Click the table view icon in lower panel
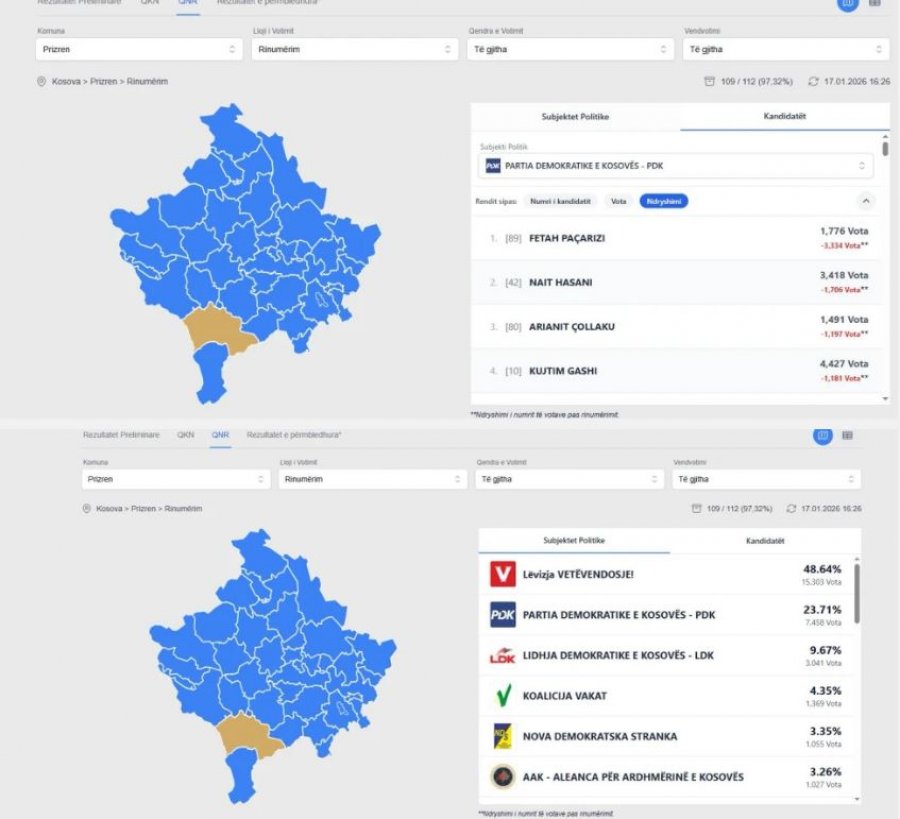Screen dimensions: 900x819 click(x=847, y=435)
